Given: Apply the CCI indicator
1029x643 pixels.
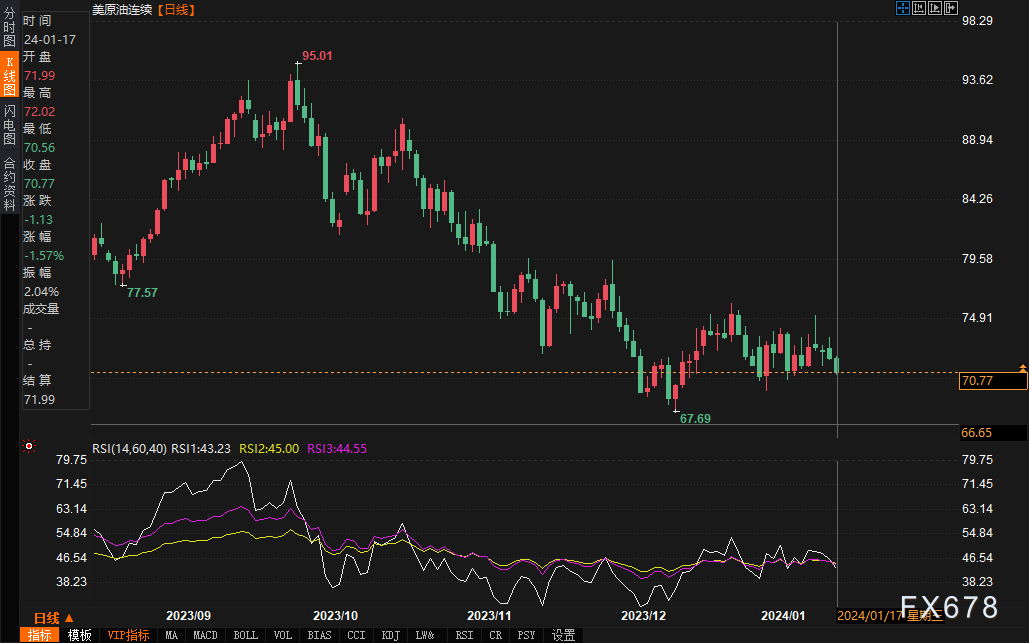Looking at the screenshot, I should 356,635.
